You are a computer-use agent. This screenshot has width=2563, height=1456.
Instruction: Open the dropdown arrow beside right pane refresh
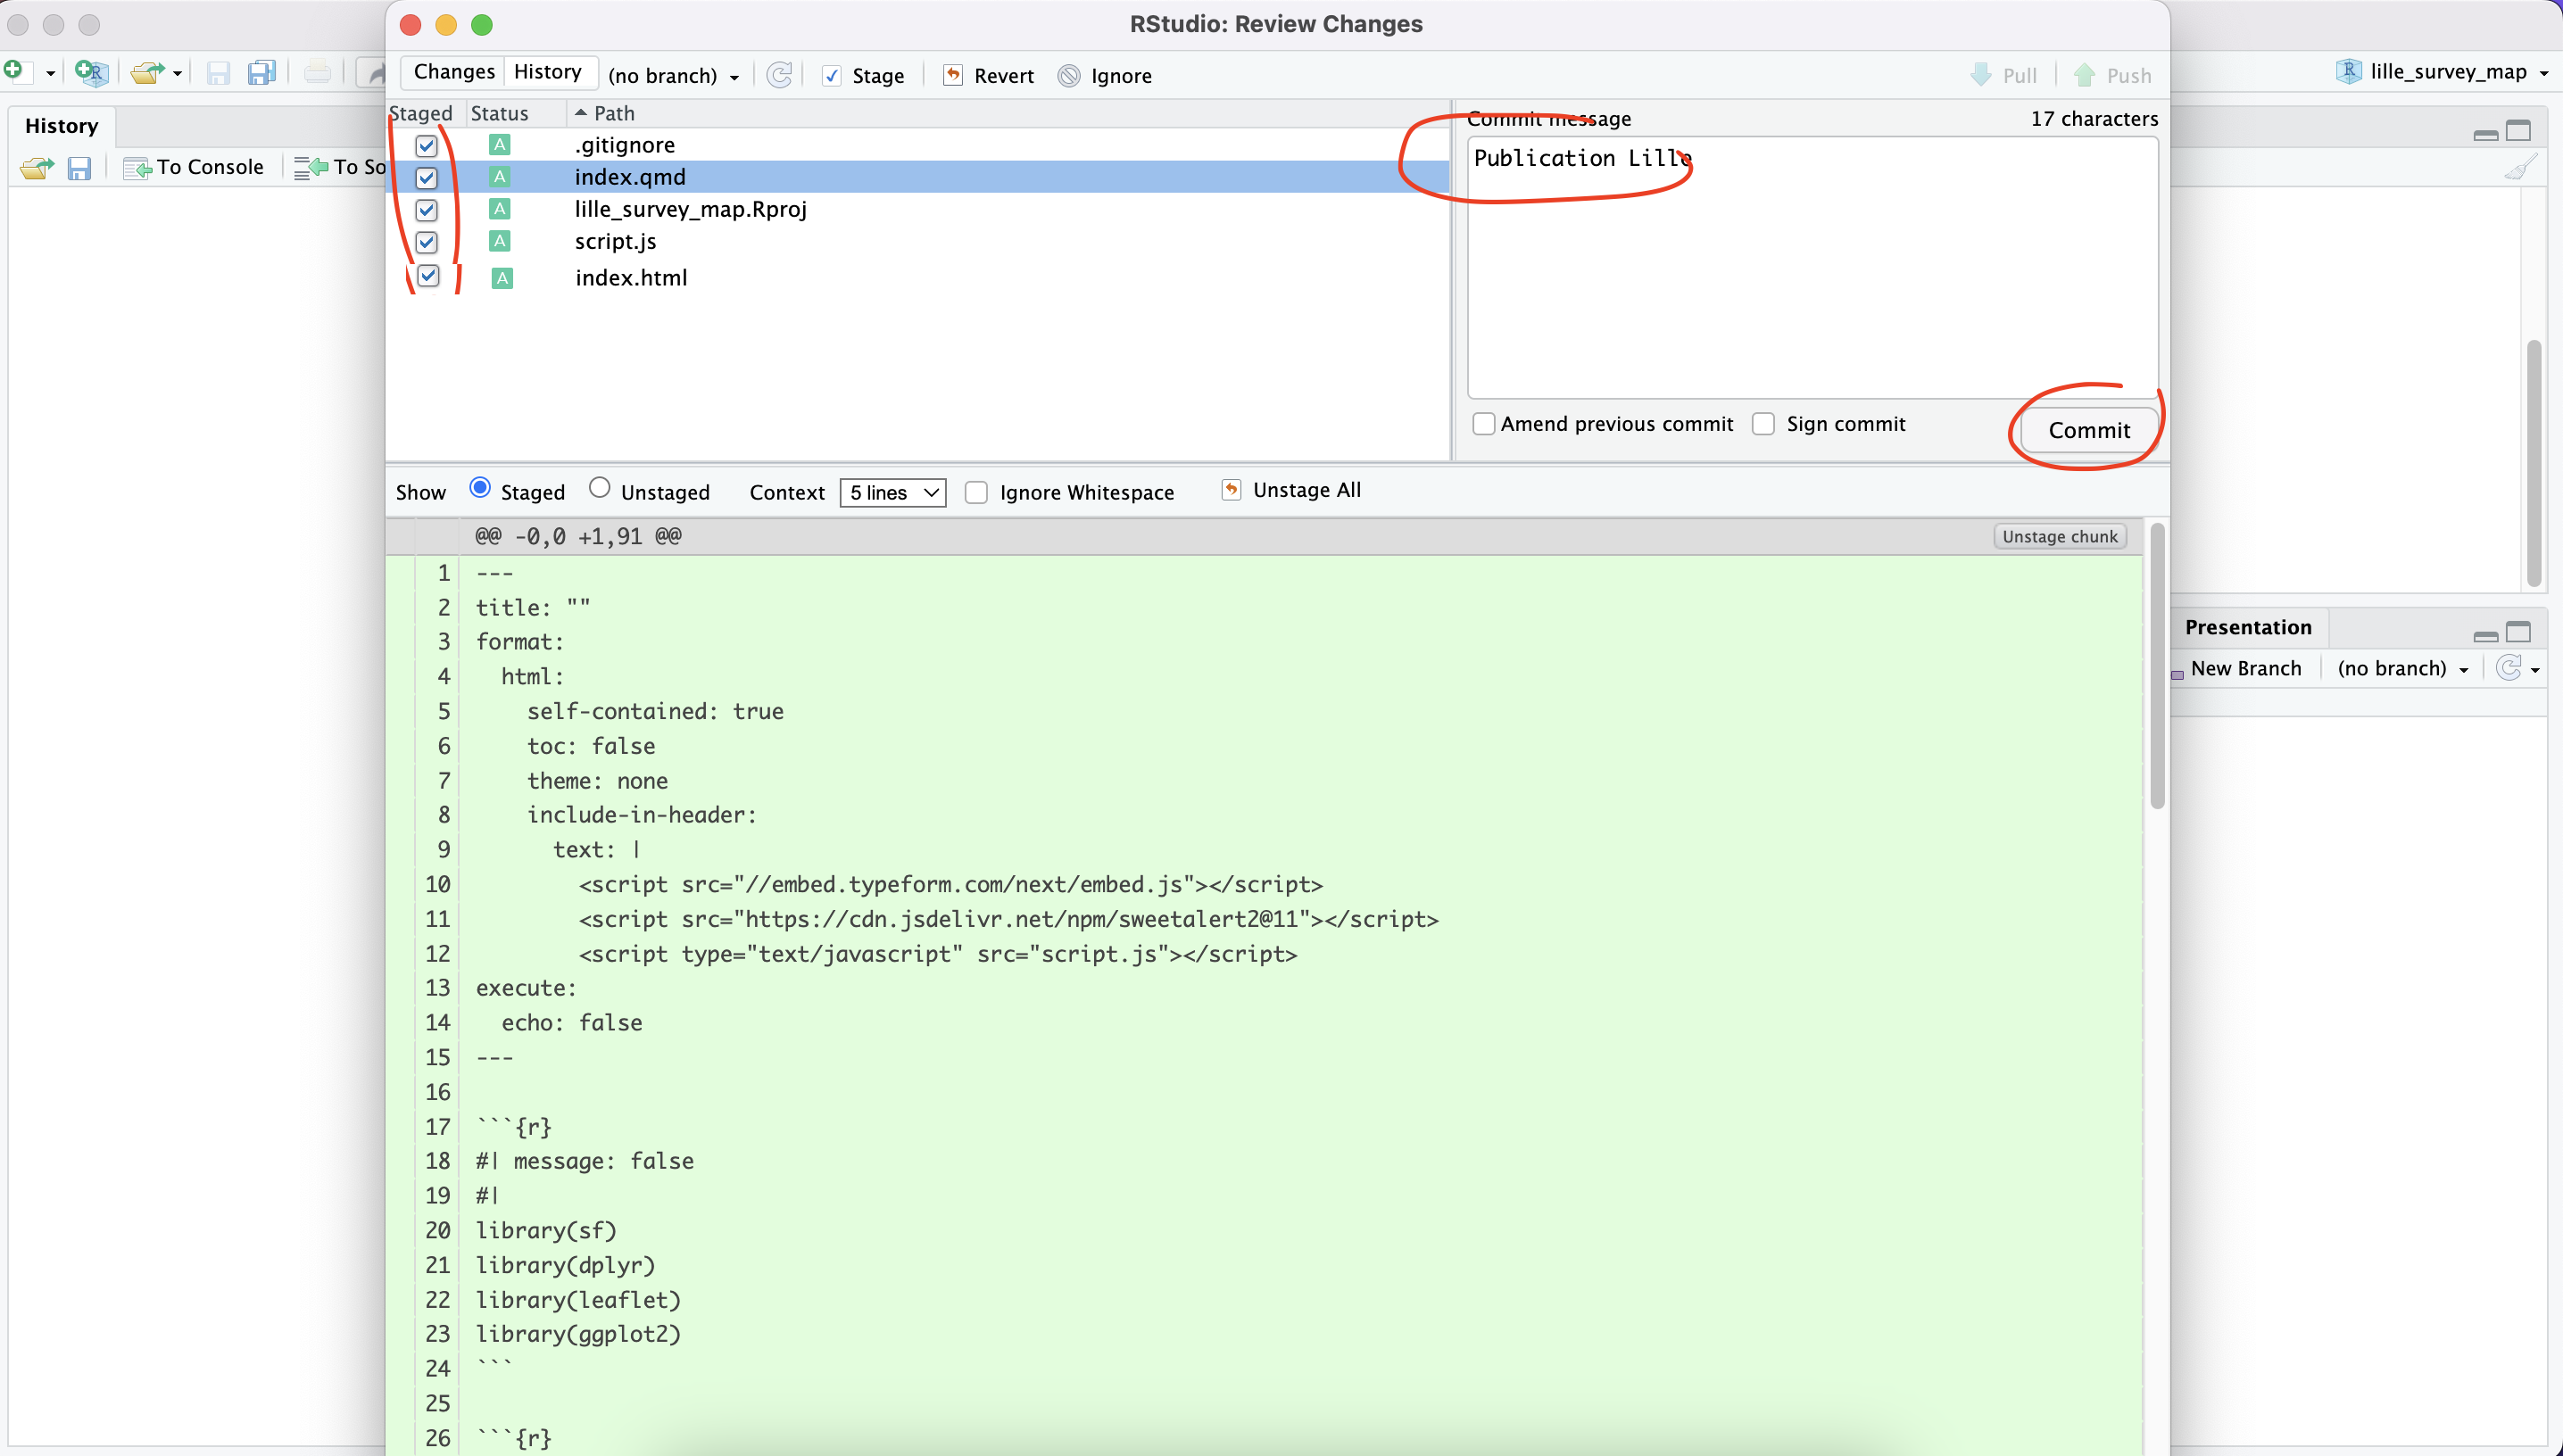coord(2535,670)
